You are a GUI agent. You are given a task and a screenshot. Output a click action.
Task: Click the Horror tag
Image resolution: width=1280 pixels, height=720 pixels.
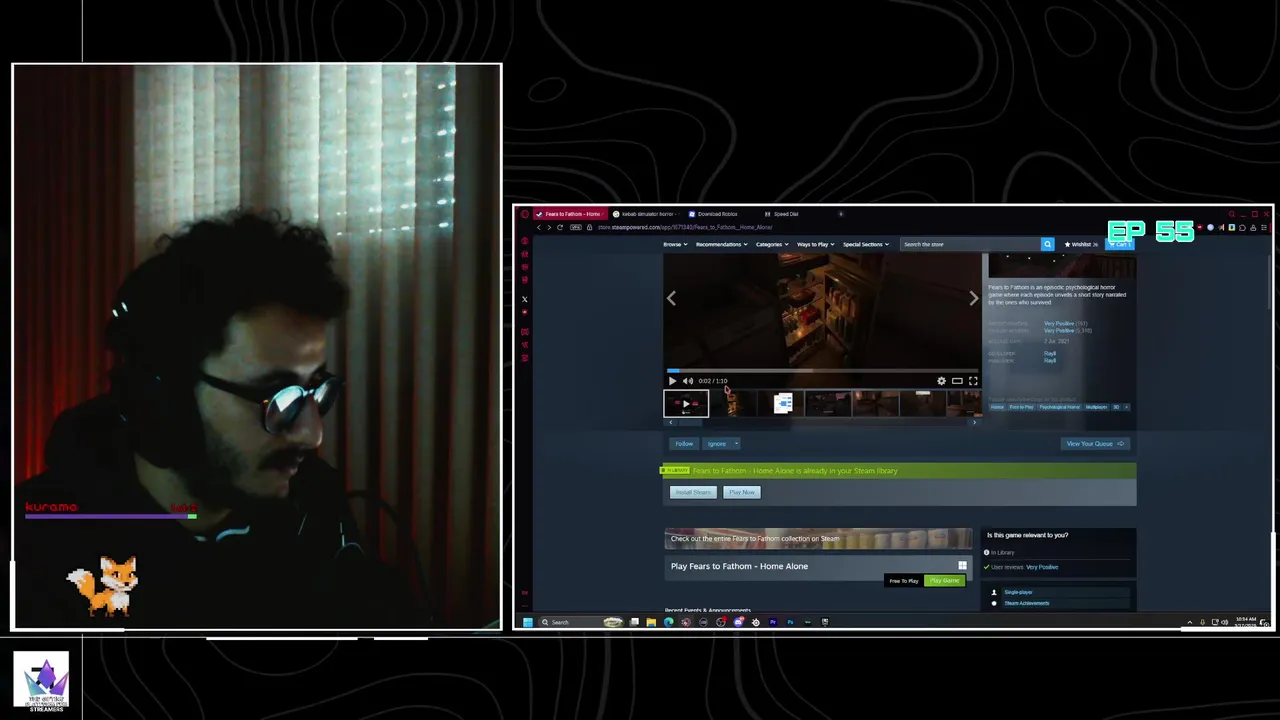tap(997, 407)
